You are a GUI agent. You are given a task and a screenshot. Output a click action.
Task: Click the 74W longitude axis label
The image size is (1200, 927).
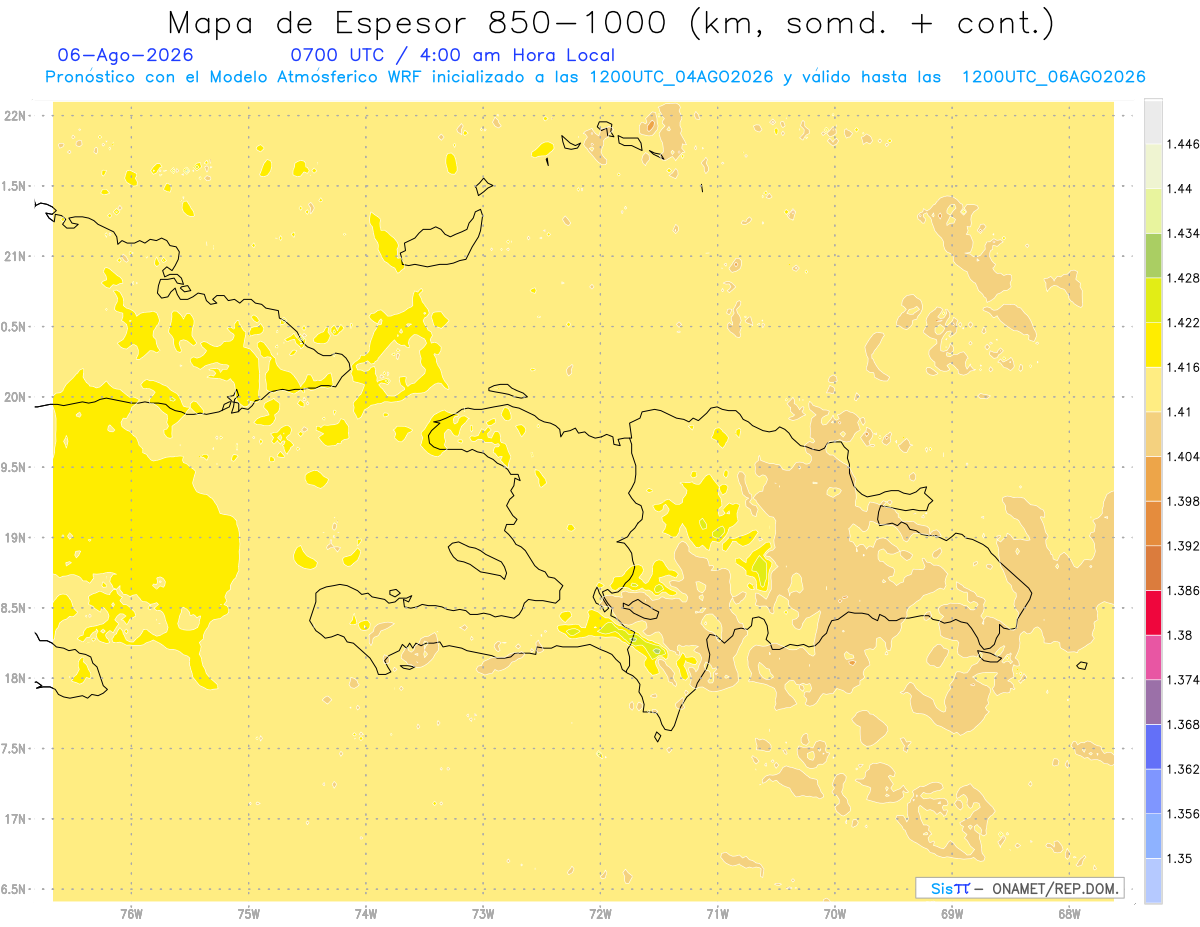click(x=366, y=914)
